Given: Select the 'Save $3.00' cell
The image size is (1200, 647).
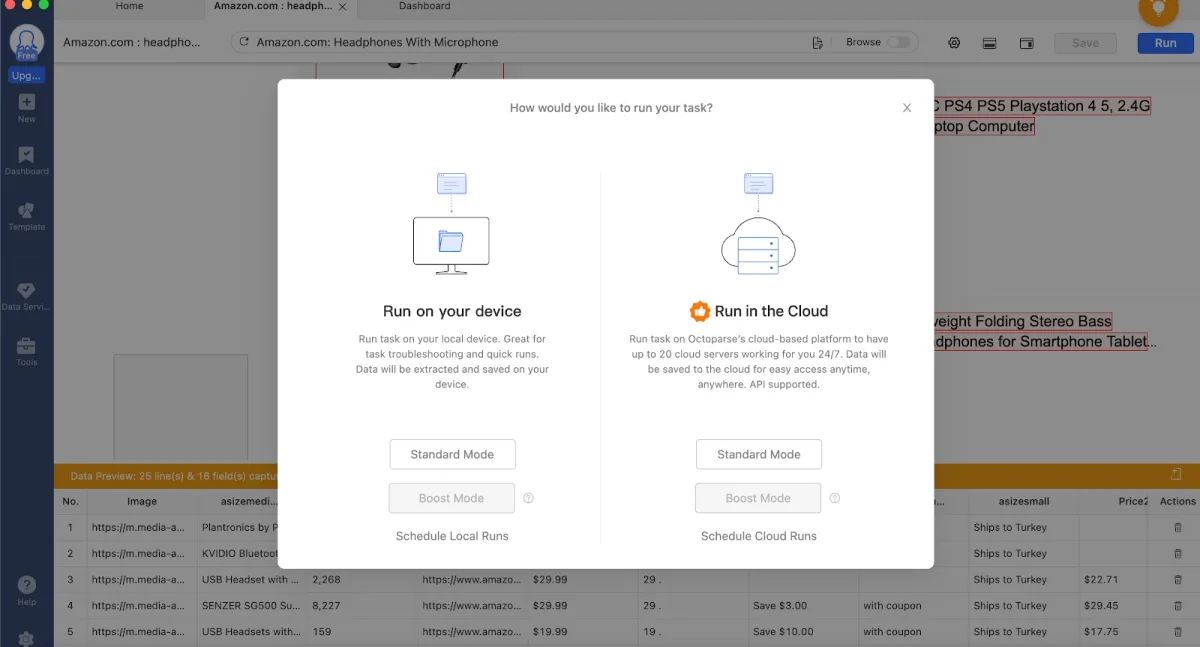Looking at the screenshot, I should (x=804, y=605).
